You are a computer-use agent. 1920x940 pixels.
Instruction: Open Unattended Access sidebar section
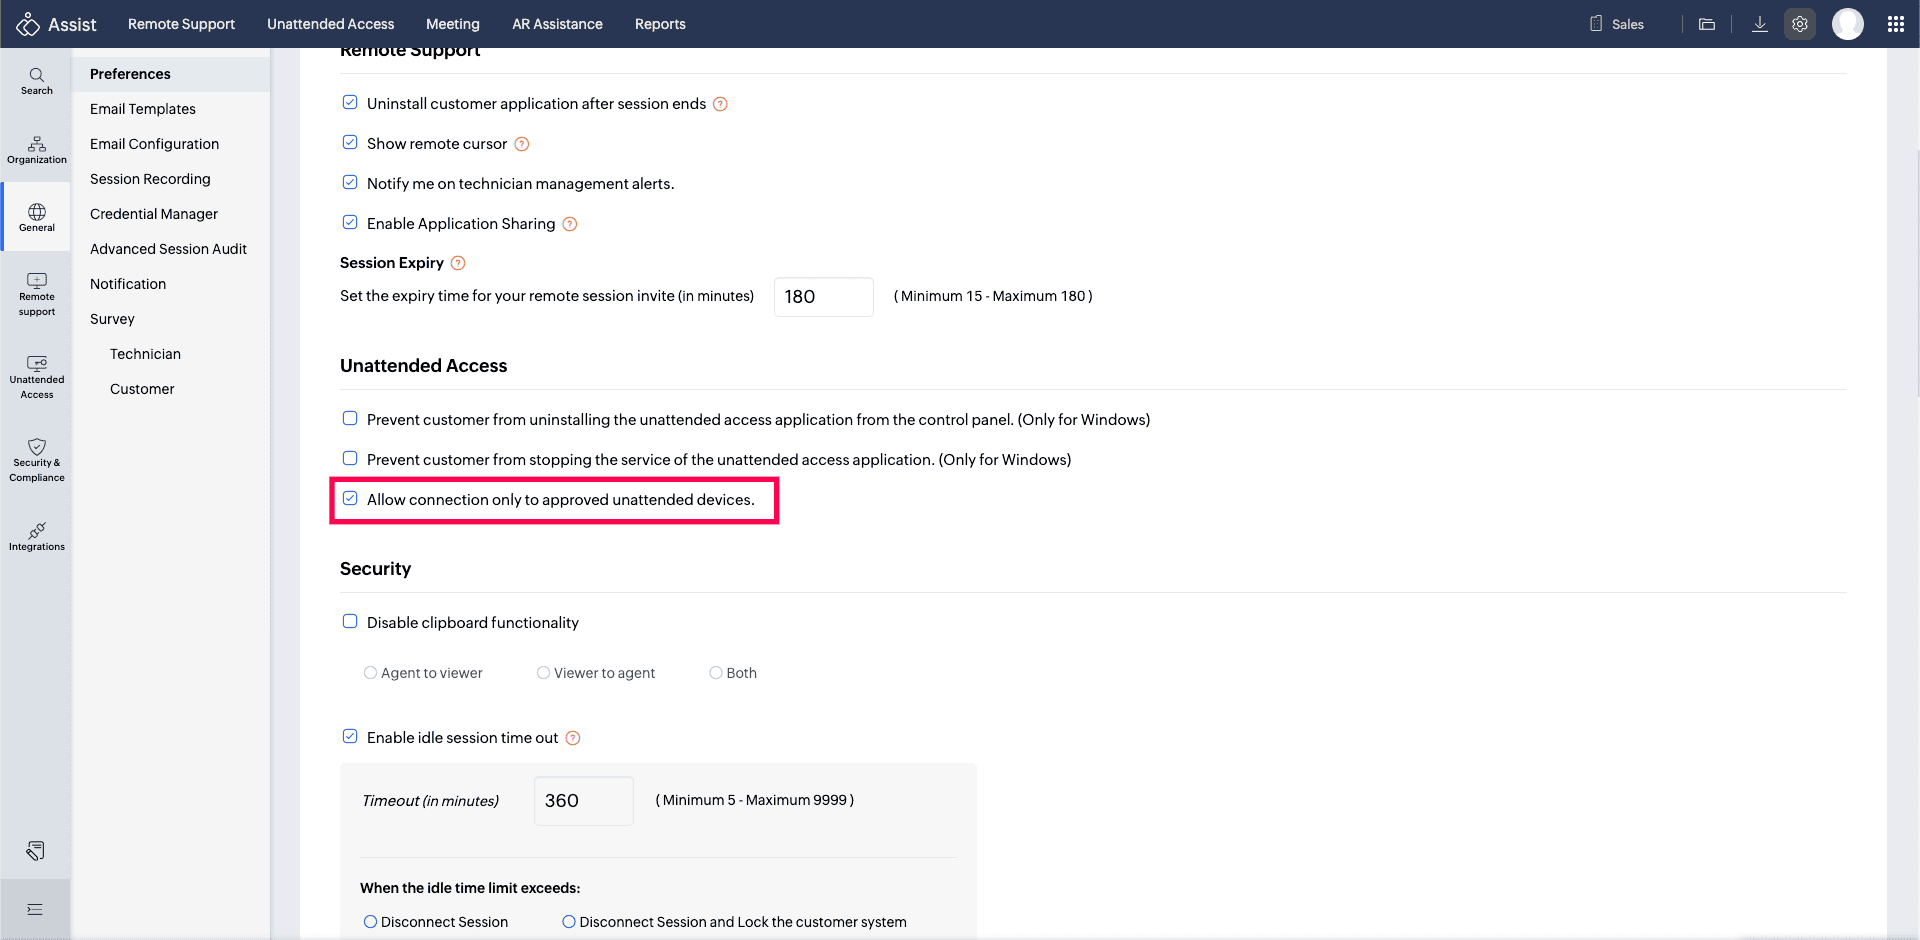tap(36, 377)
